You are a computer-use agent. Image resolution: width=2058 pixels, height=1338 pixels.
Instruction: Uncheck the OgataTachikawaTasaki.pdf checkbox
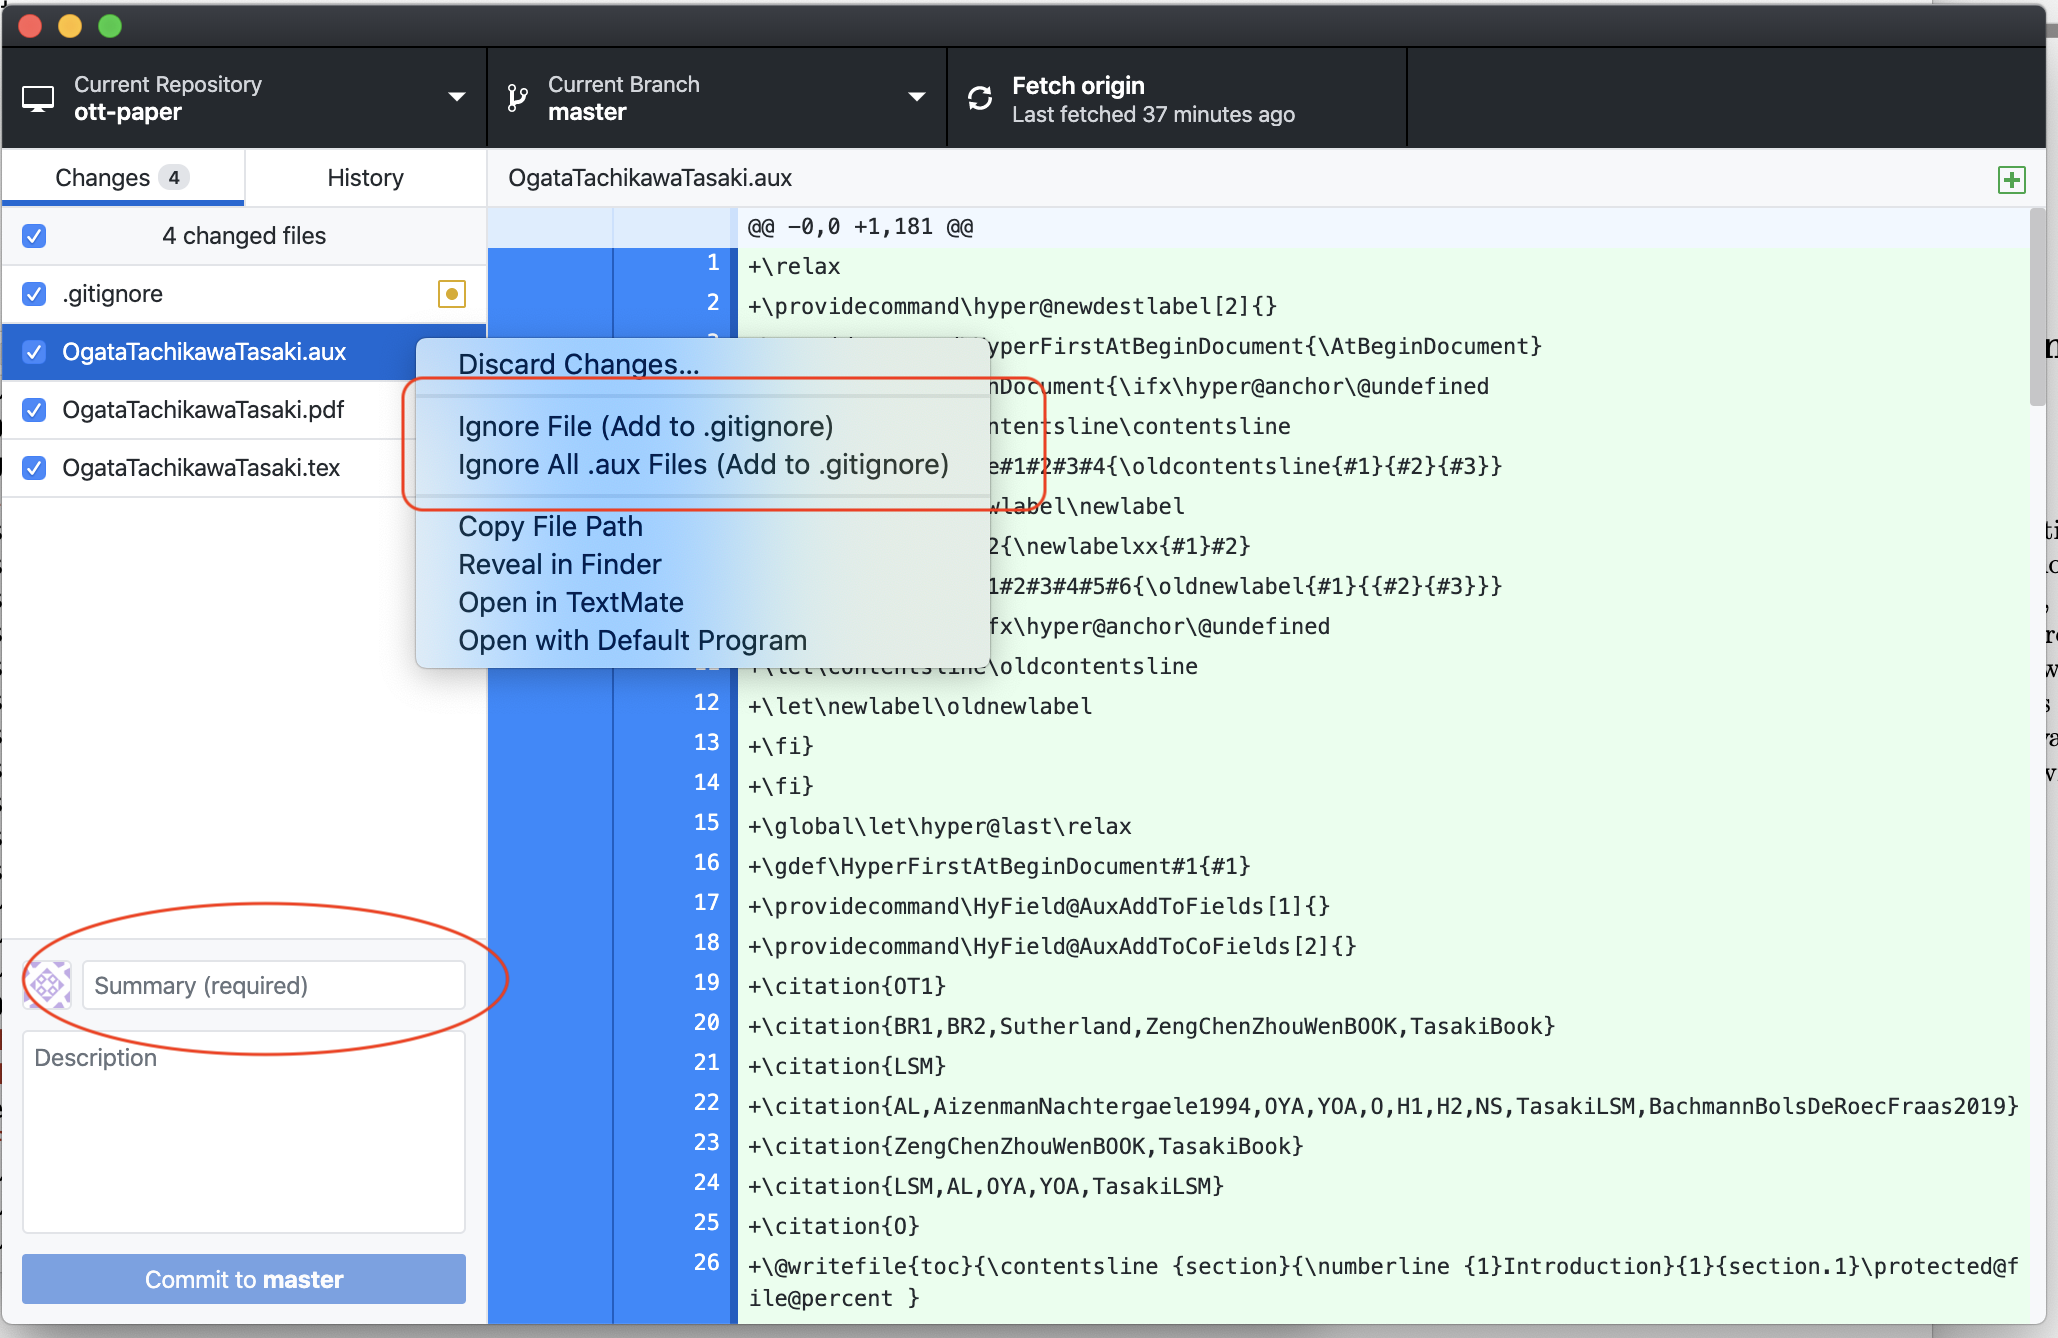tap(34, 410)
